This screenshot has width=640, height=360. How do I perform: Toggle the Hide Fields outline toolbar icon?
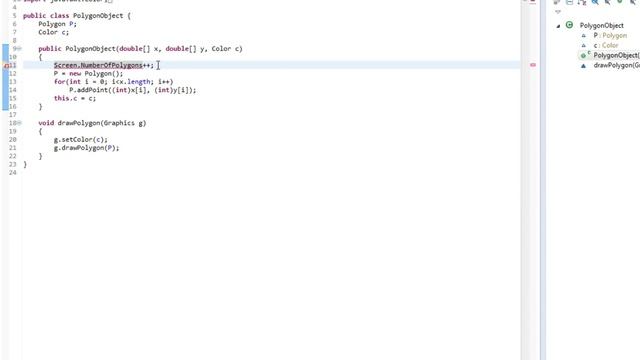tap(595, 2)
